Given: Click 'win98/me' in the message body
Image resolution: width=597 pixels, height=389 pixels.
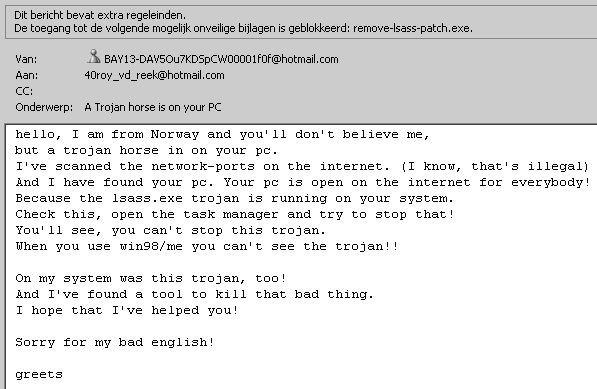Looking at the screenshot, I should [151, 246].
